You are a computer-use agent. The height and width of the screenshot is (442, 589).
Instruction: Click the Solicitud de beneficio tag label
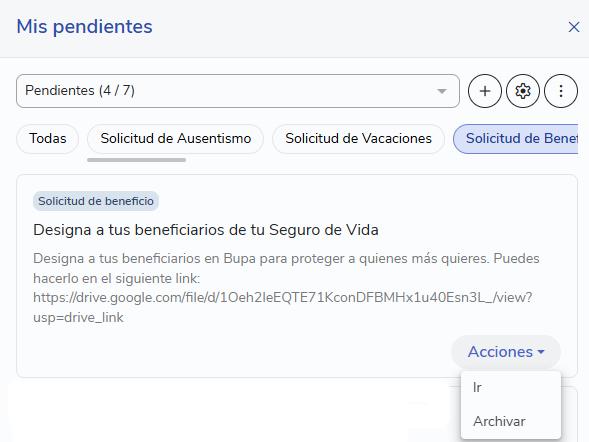96,201
